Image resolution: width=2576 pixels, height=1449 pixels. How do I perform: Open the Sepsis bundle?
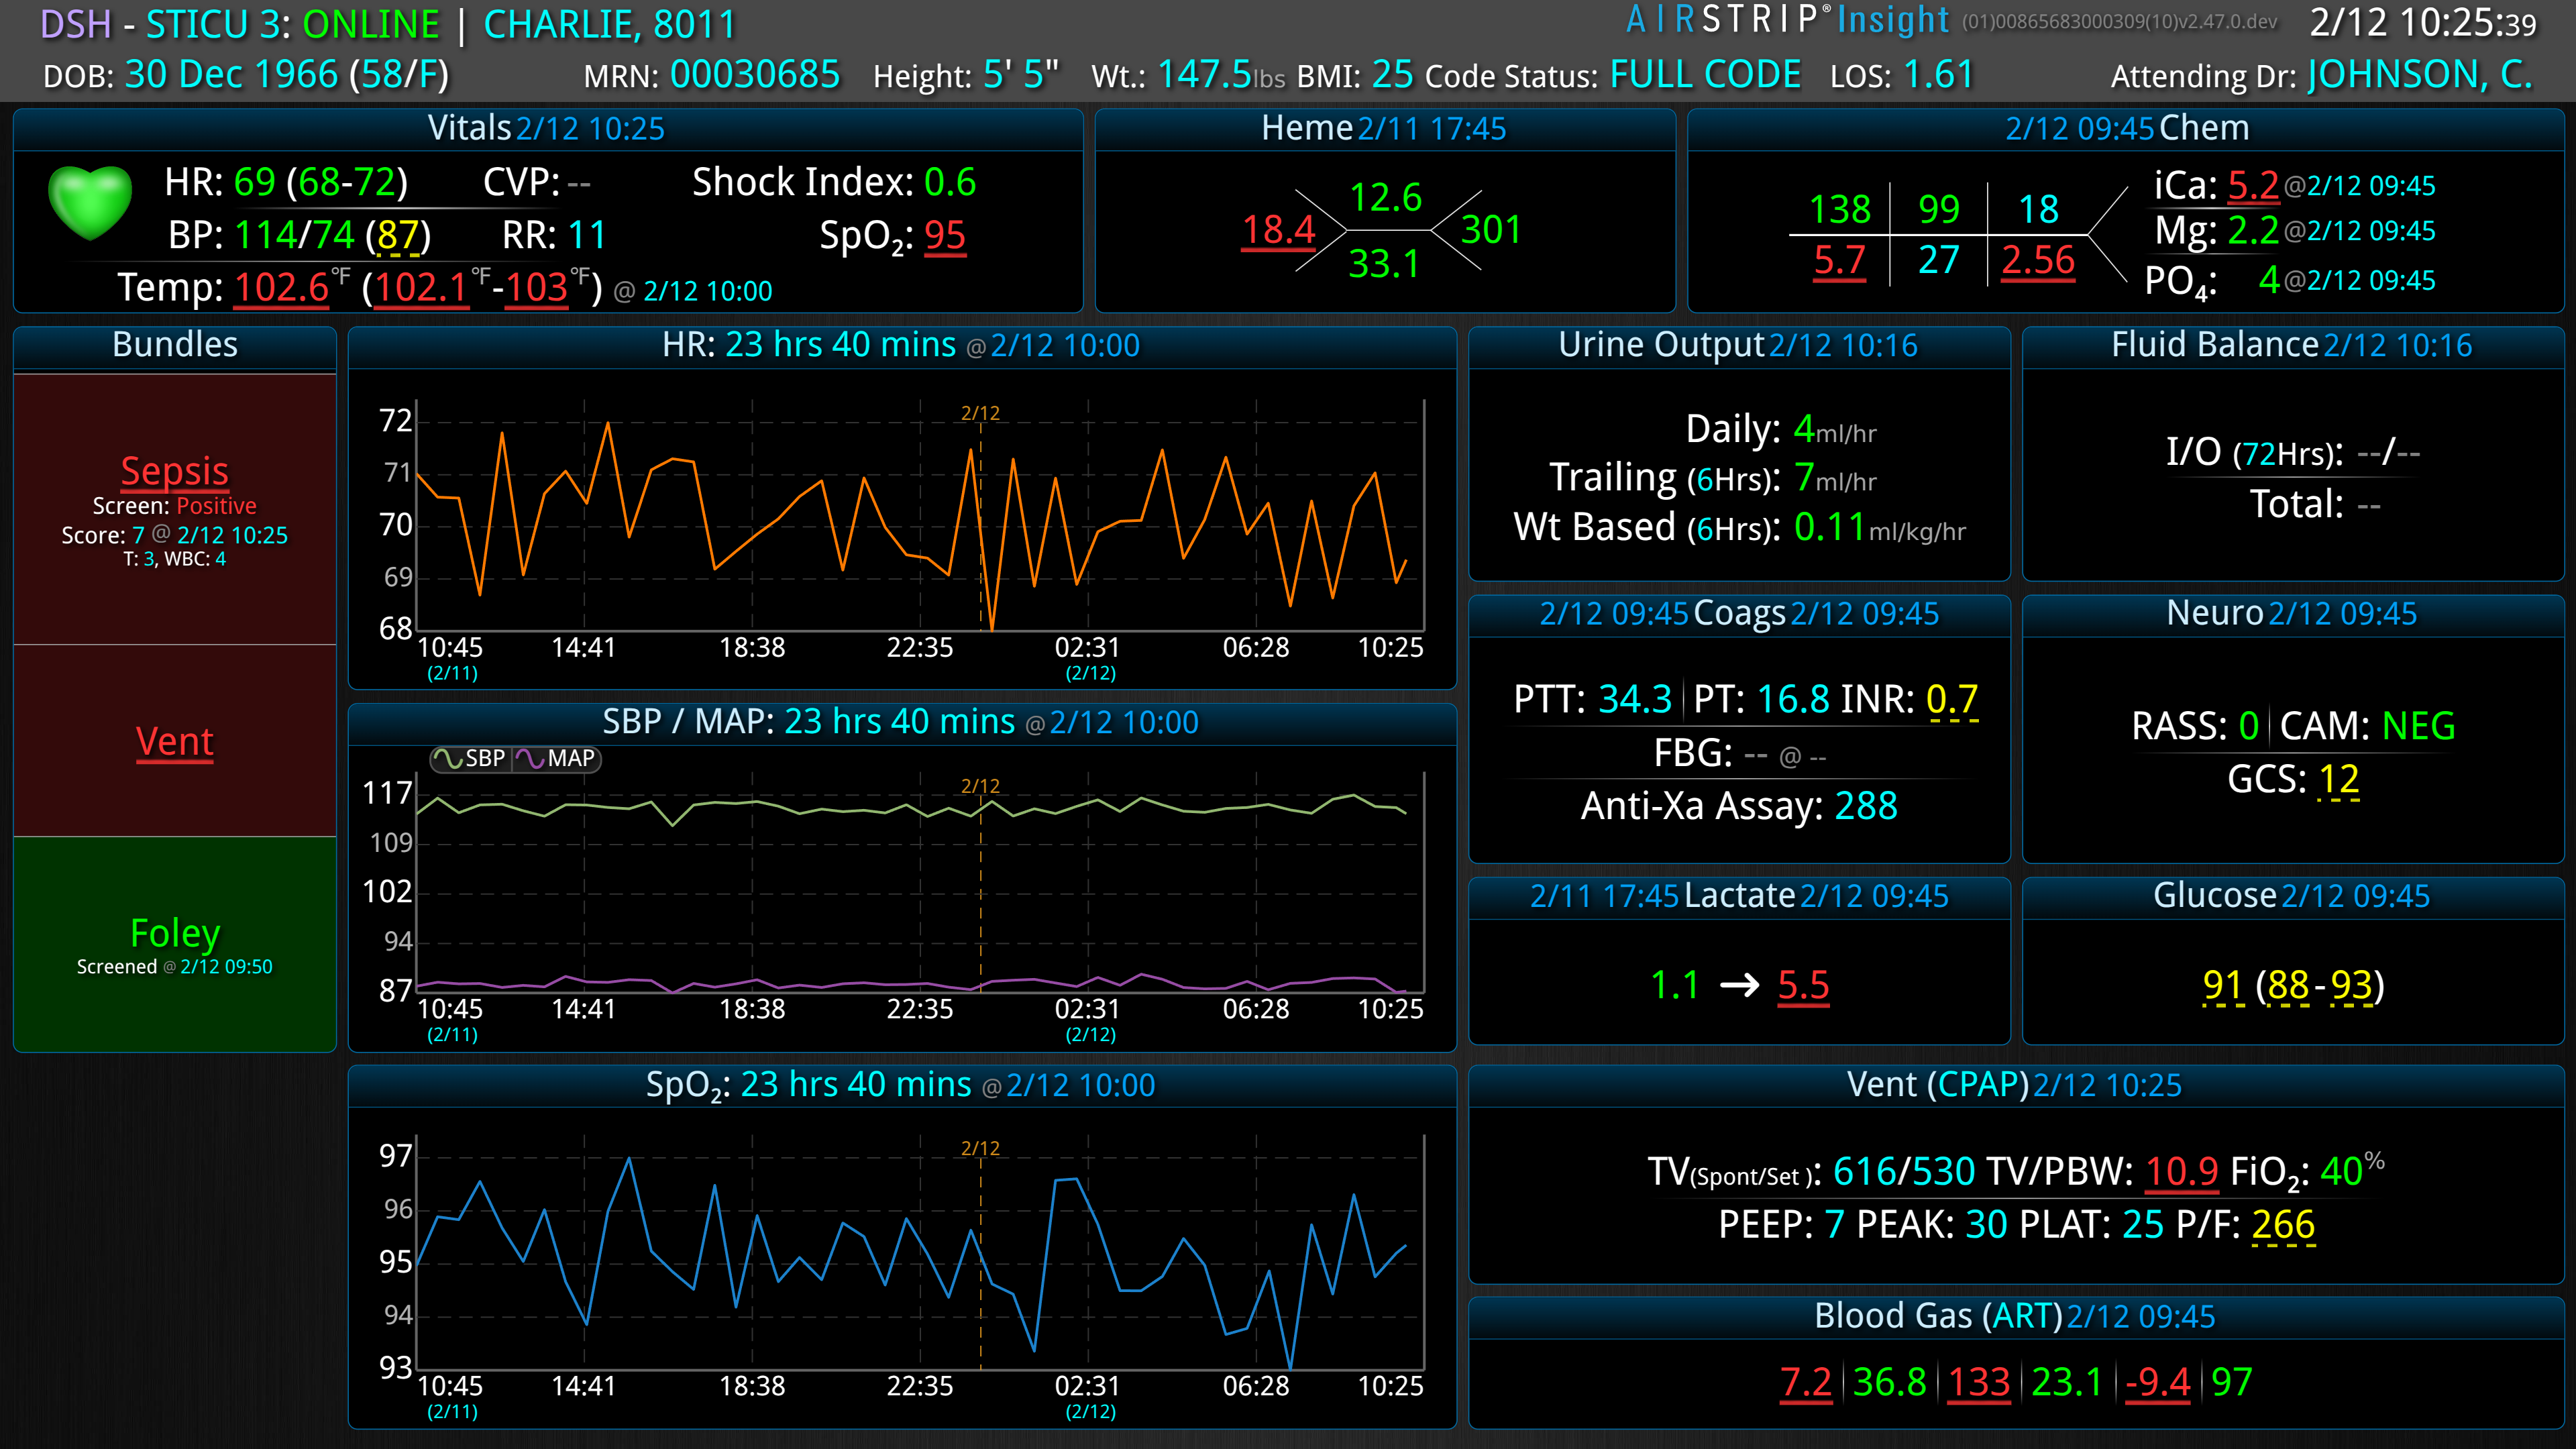174,470
